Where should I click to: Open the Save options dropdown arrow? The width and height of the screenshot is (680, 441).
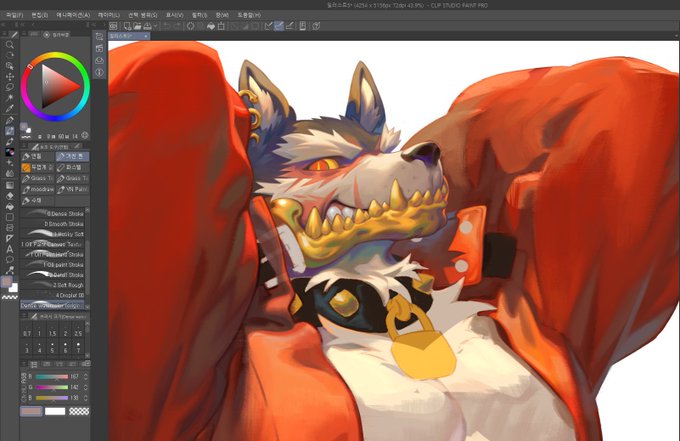point(155,26)
